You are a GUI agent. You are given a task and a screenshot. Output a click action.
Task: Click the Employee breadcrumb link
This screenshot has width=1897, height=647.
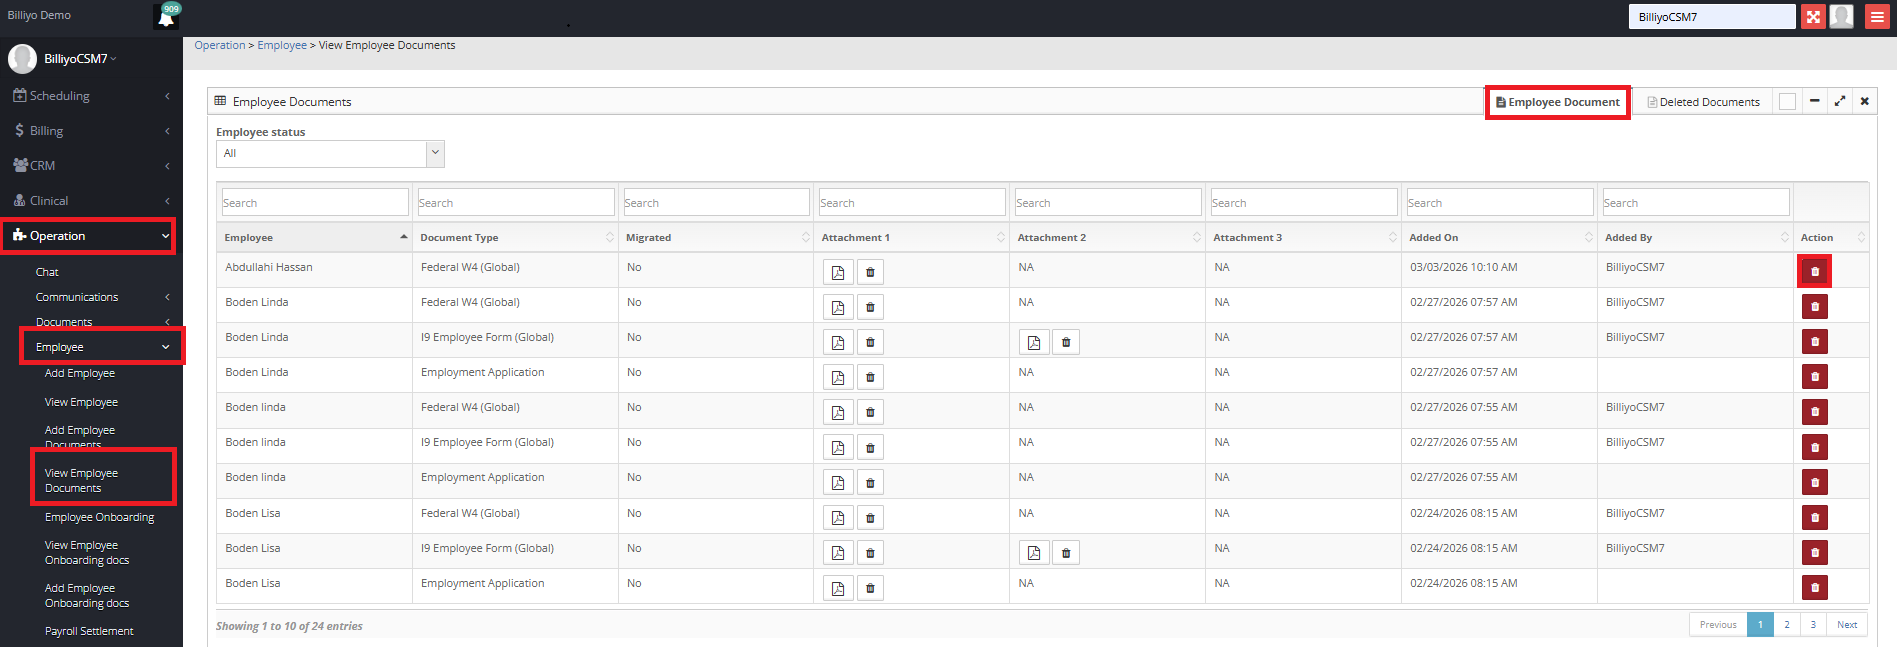pos(282,45)
